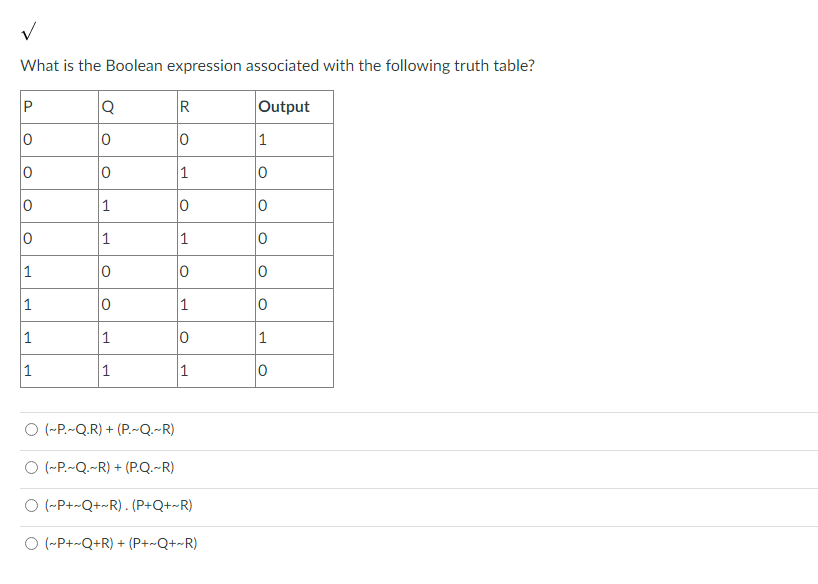The image size is (818, 584).
Task: Click the third answer option text
Action: 120,504
